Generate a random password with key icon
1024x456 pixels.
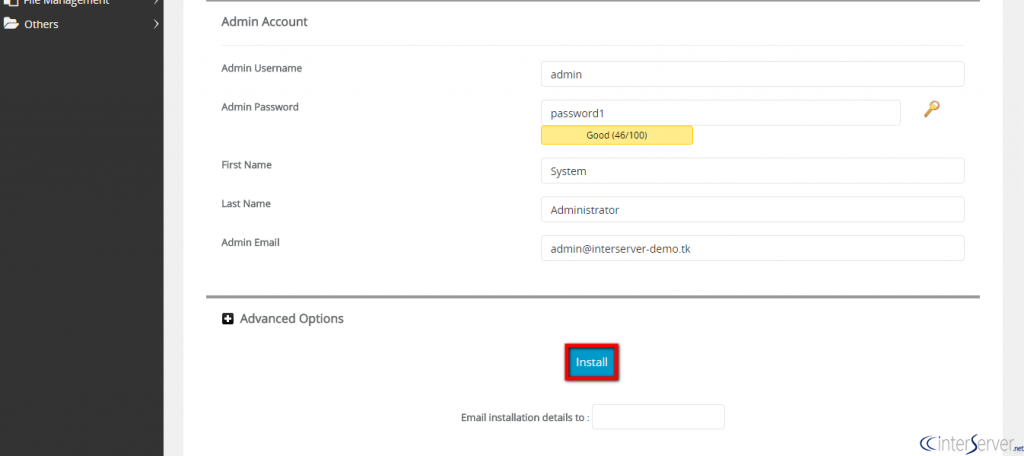pyautogui.click(x=931, y=109)
